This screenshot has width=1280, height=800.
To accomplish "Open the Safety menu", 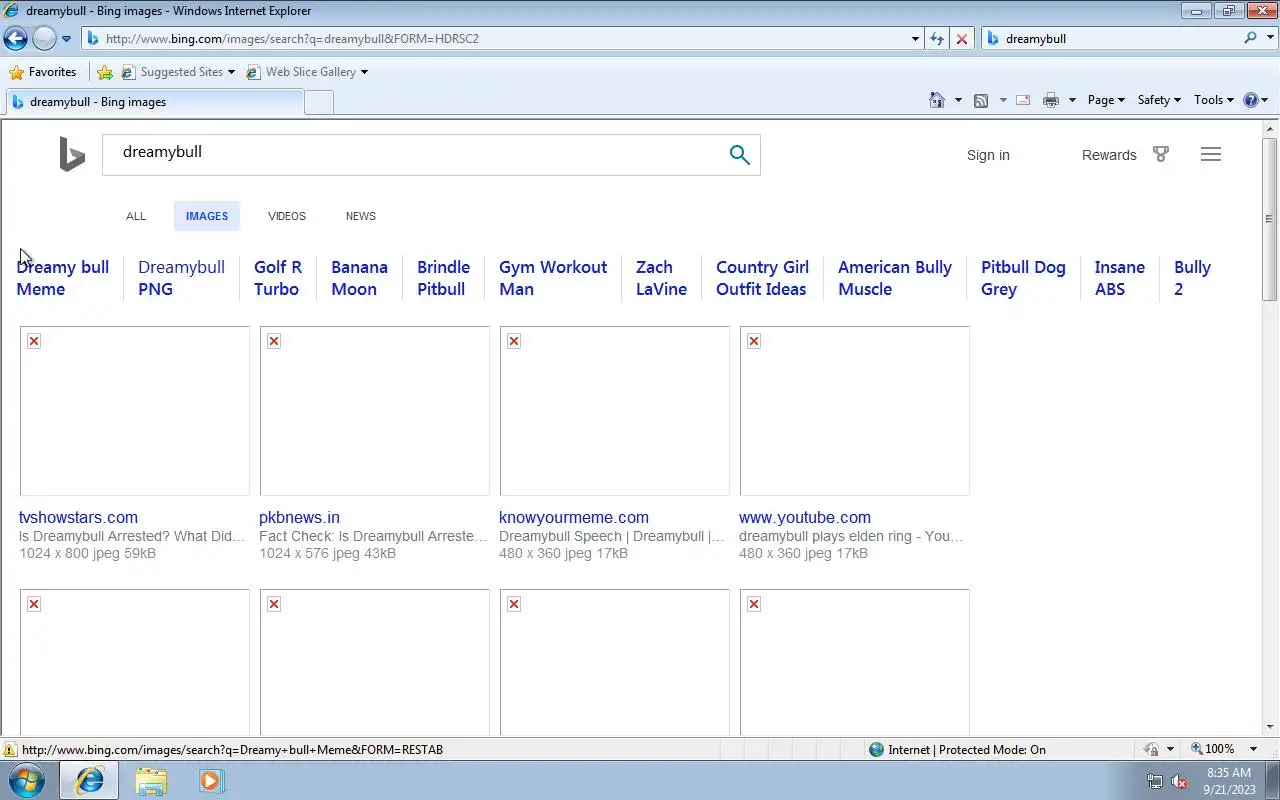I will (1159, 100).
